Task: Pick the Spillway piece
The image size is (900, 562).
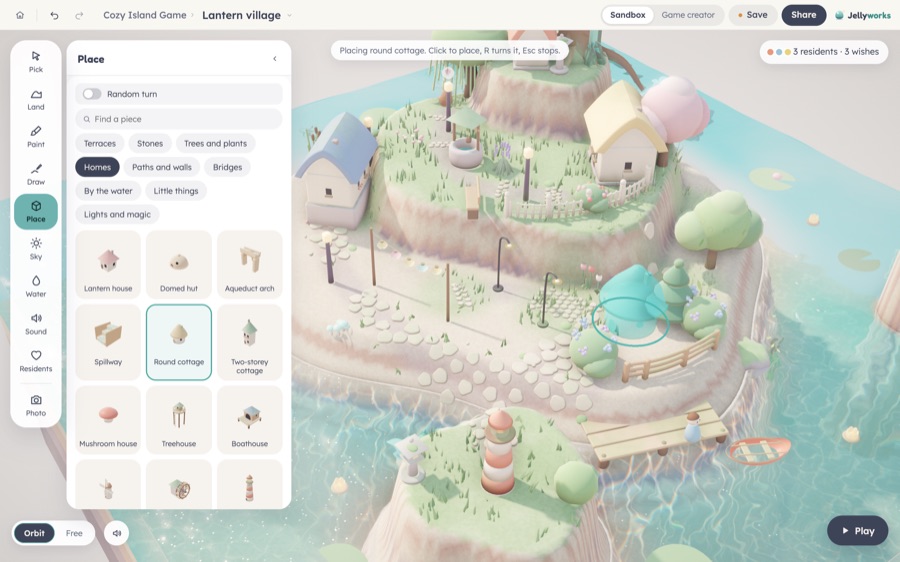Action: point(108,342)
